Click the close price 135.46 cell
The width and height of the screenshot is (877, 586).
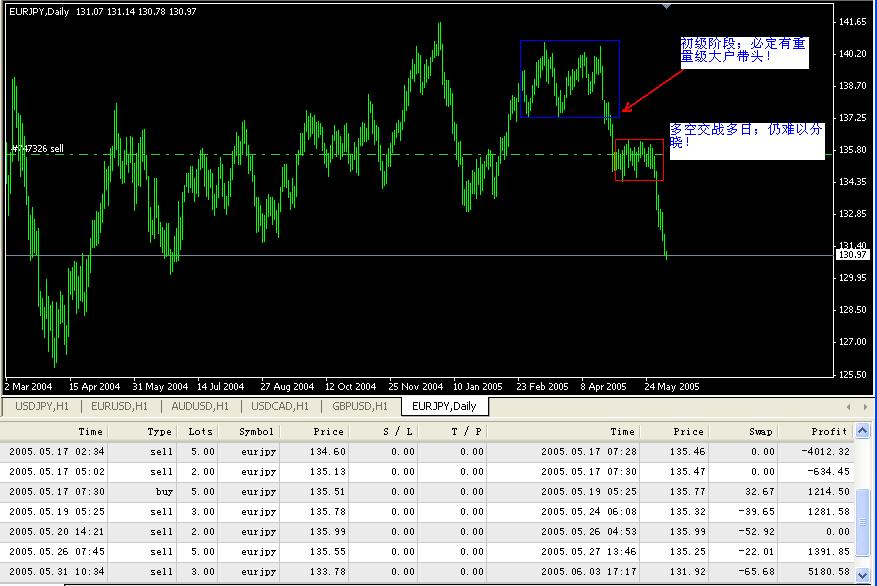point(687,452)
